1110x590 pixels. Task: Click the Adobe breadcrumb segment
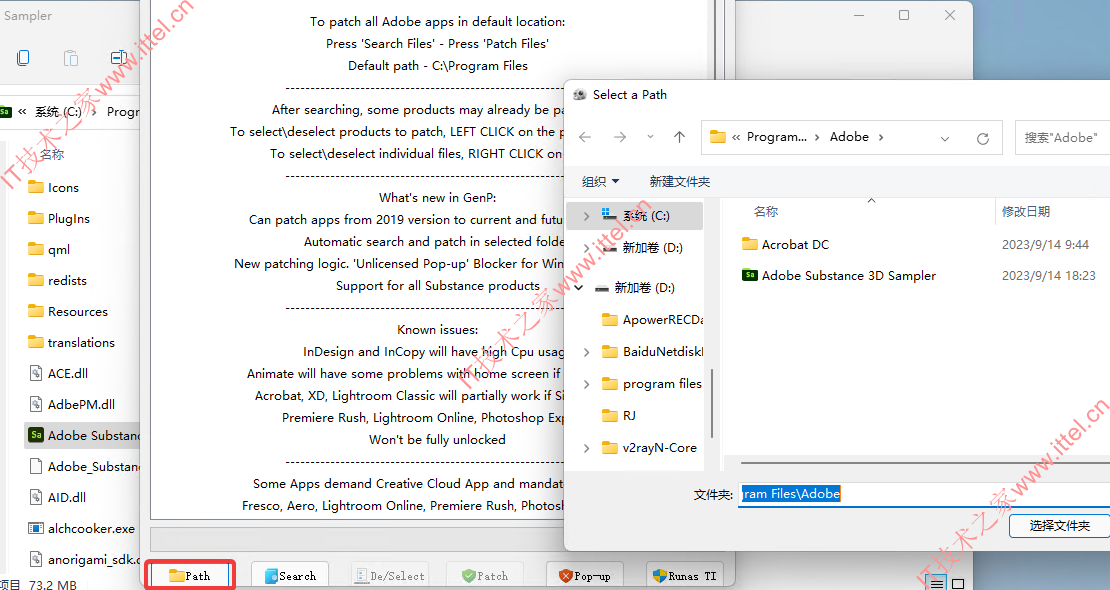(849, 137)
